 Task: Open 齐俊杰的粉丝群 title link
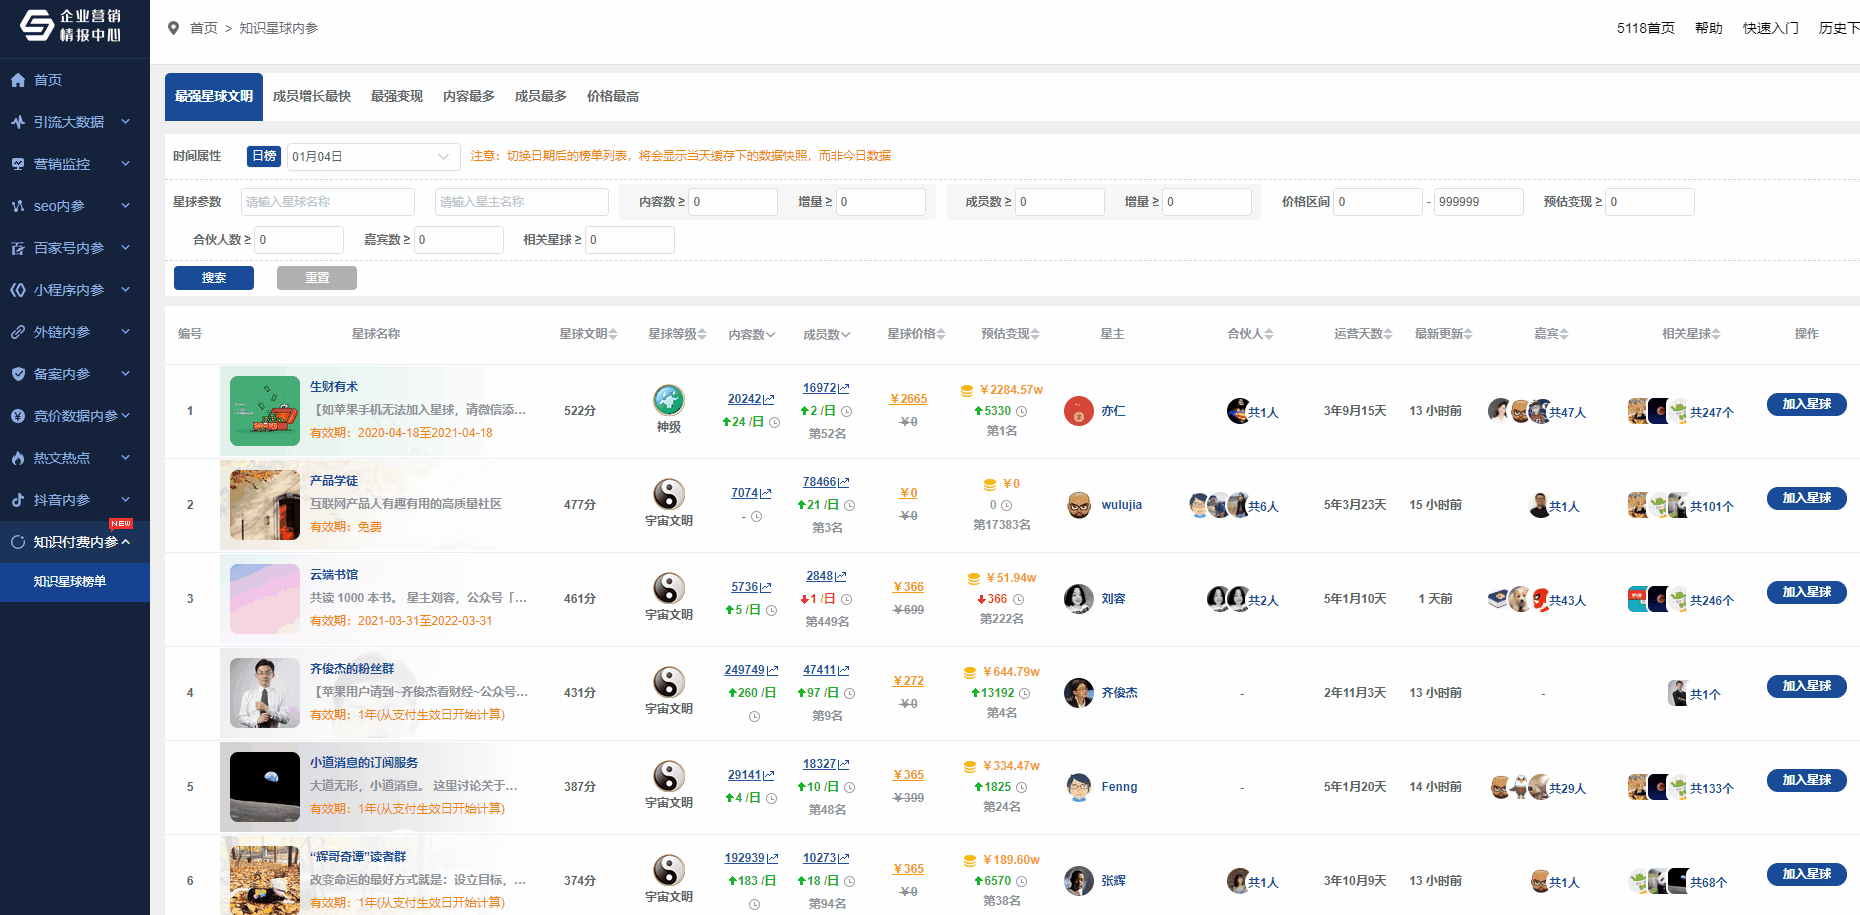tap(352, 669)
